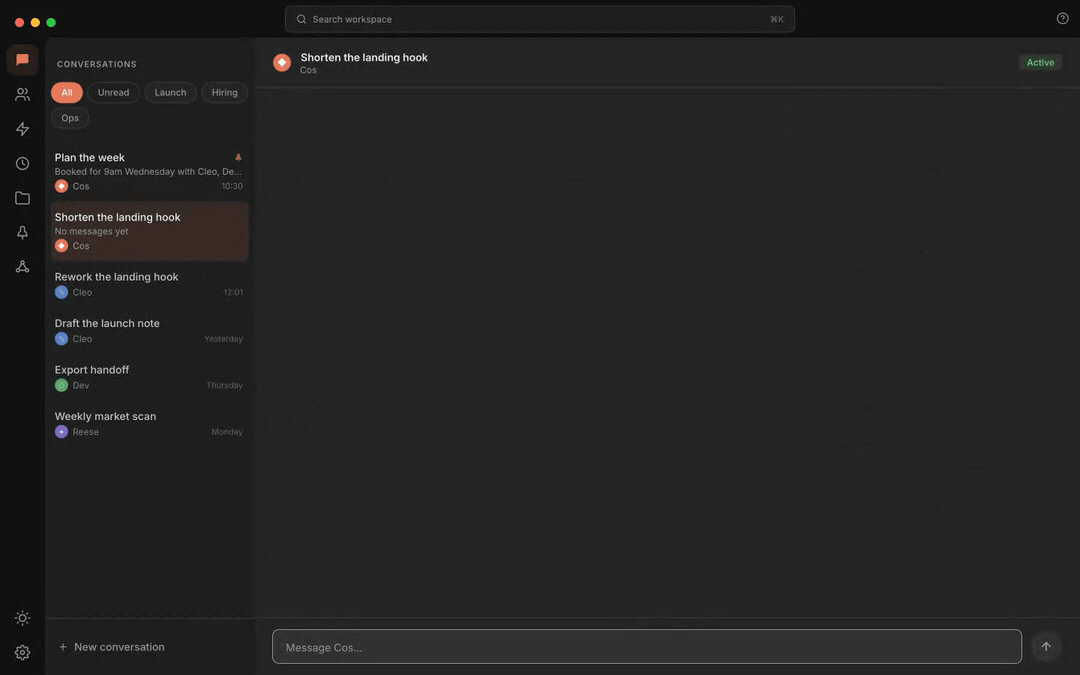The height and width of the screenshot is (675, 1080).
Task: Select the Ops filter chip
Action: click(70, 118)
